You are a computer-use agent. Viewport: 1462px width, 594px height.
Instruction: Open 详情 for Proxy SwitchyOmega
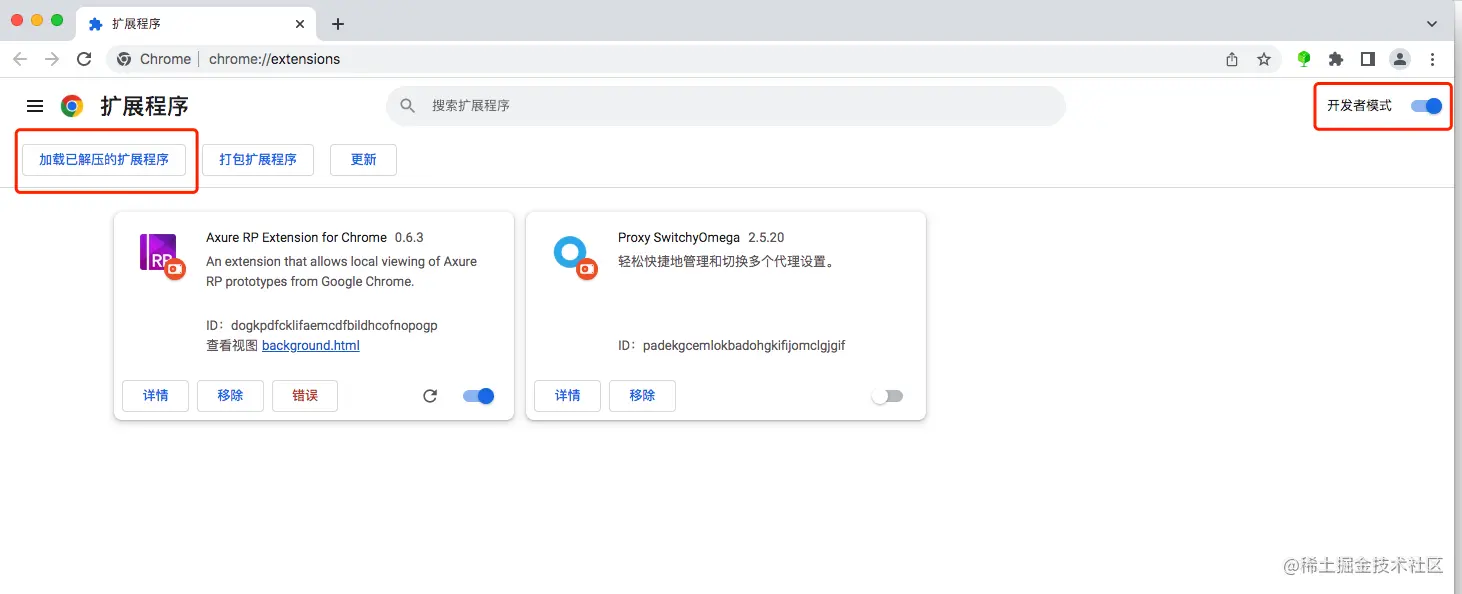coord(568,396)
